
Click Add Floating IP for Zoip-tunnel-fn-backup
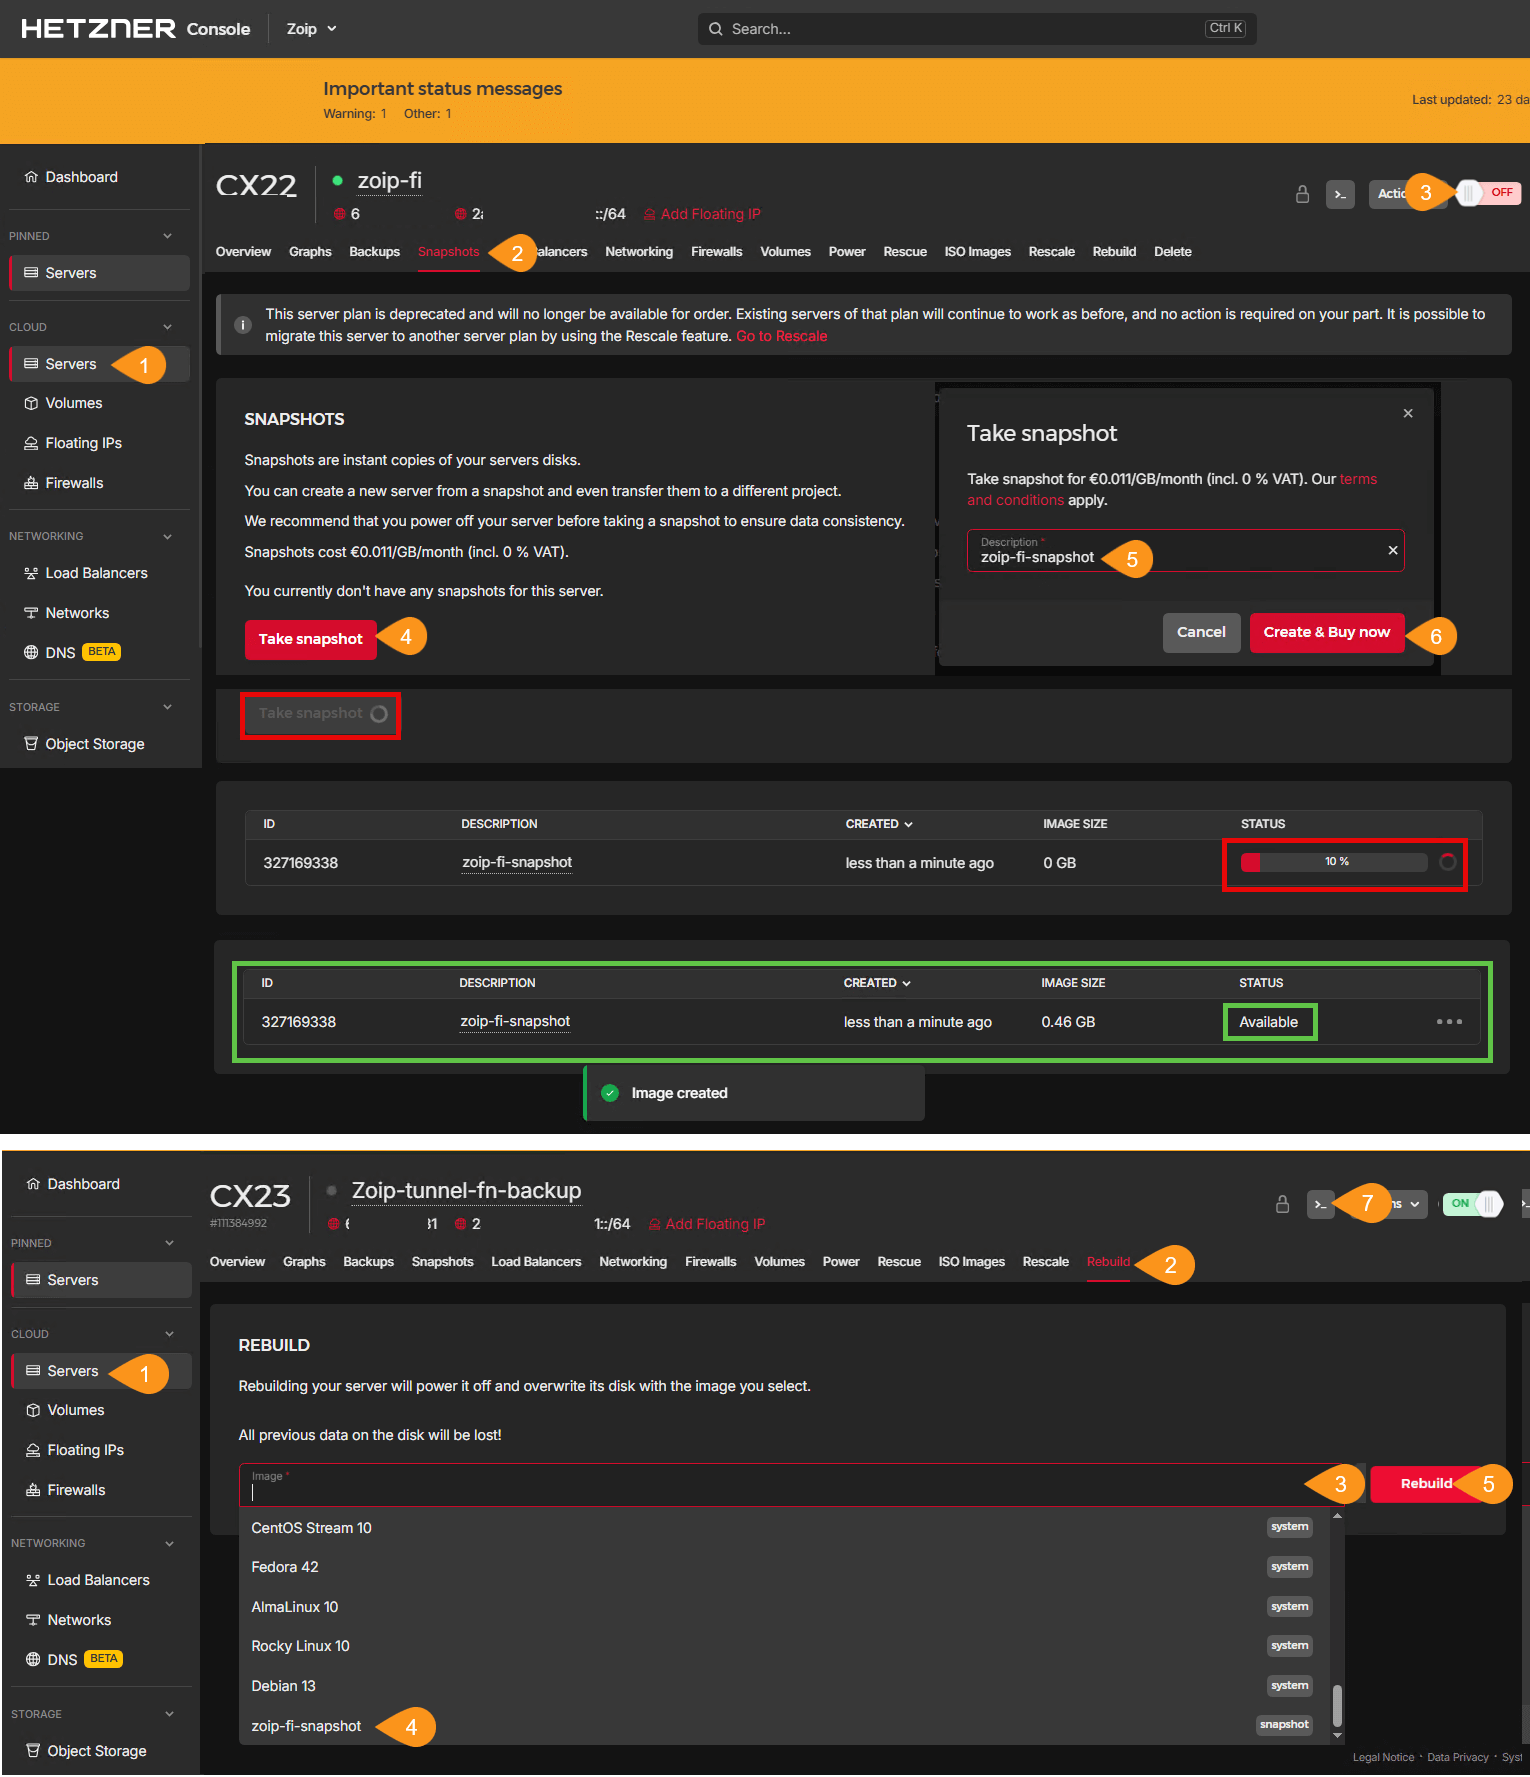(707, 1224)
